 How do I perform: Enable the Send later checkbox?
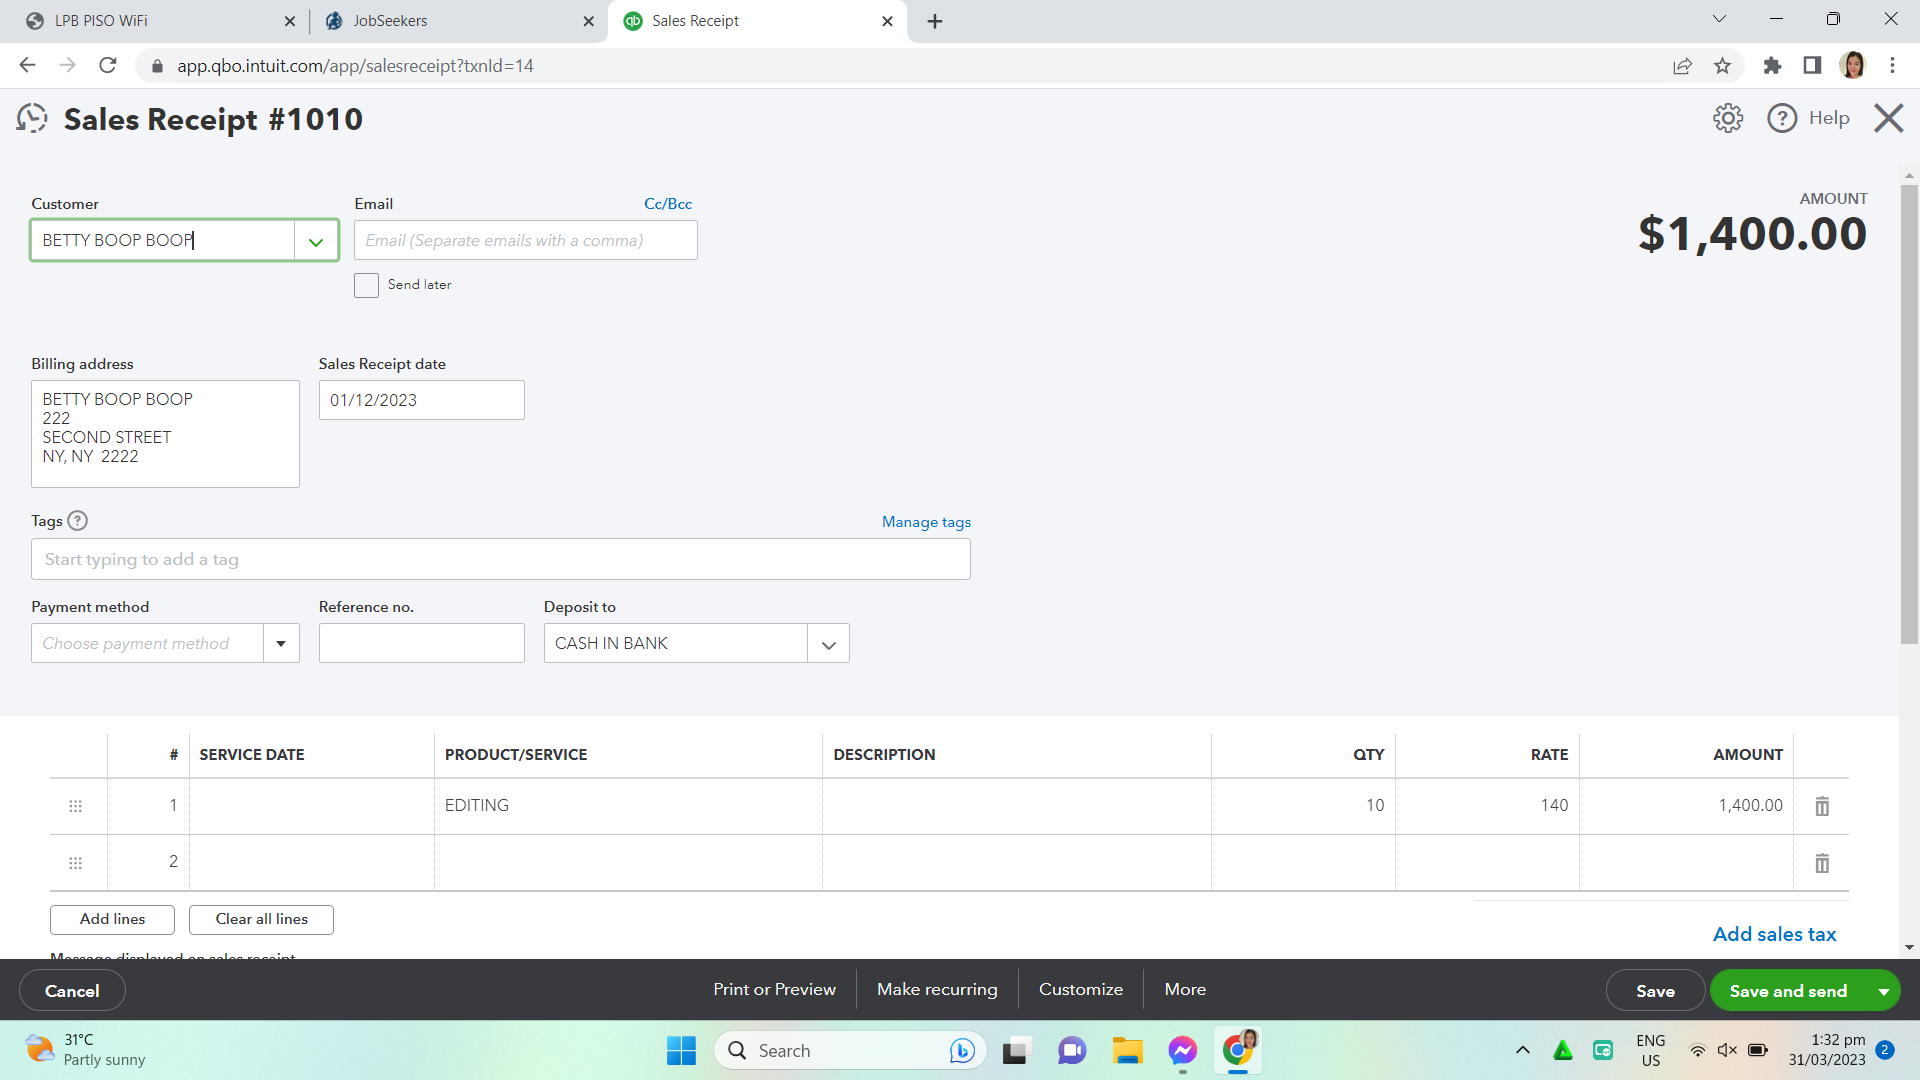point(366,285)
